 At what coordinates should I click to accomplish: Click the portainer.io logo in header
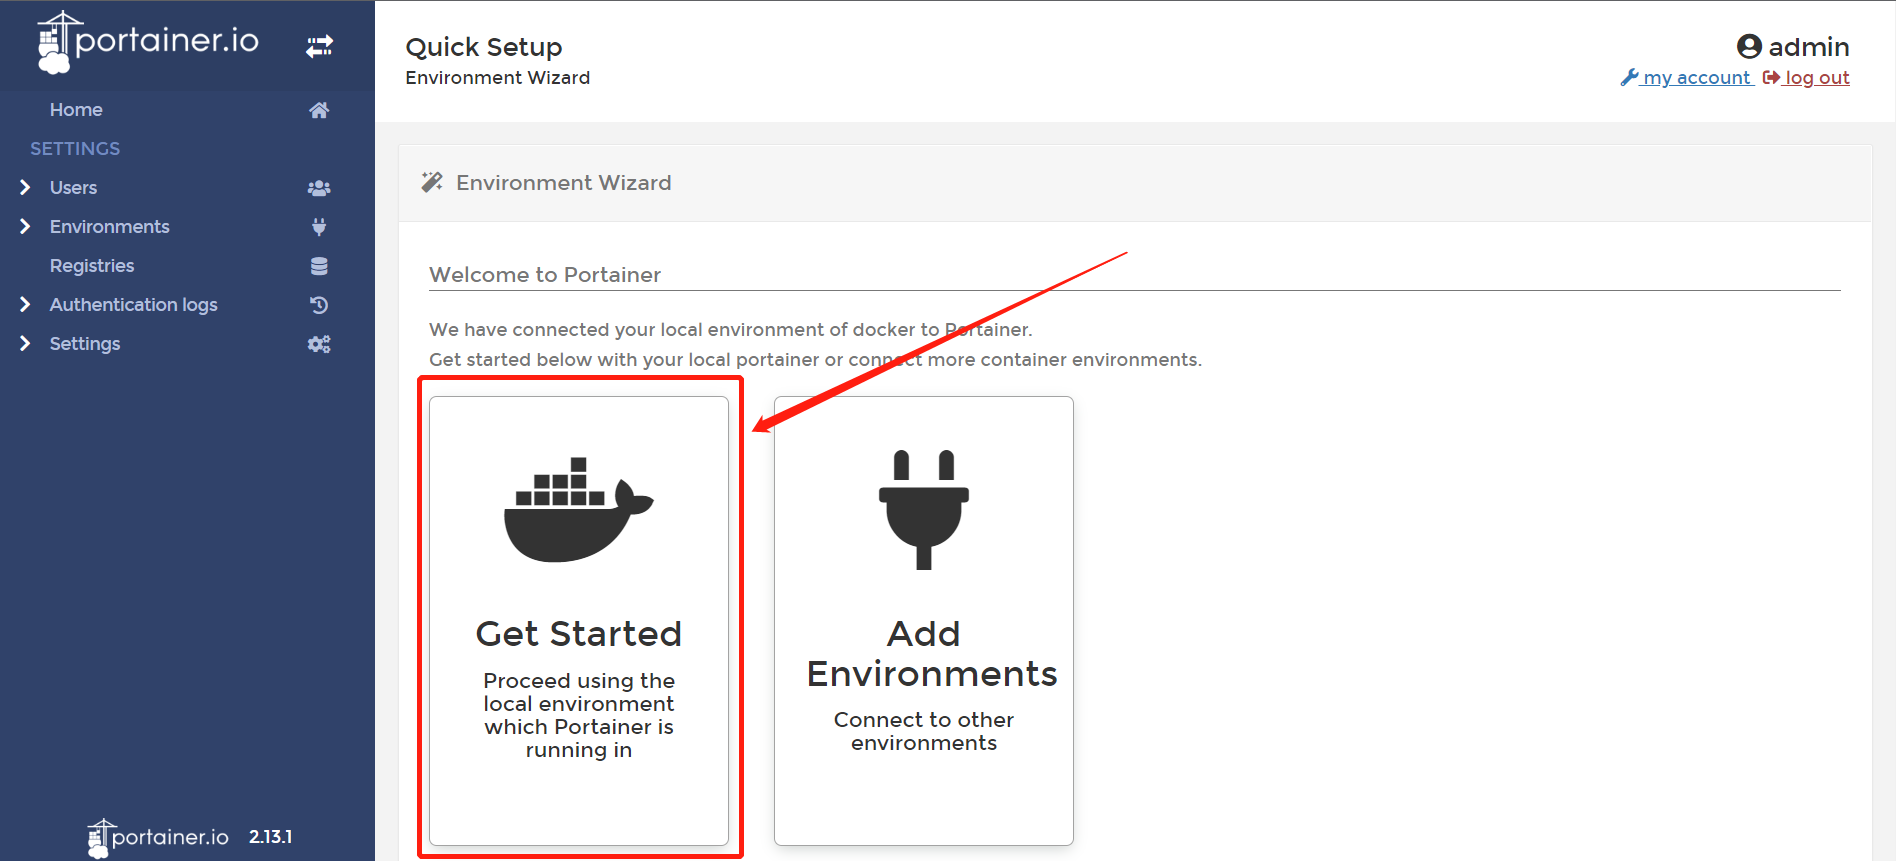pyautogui.click(x=148, y=42)
